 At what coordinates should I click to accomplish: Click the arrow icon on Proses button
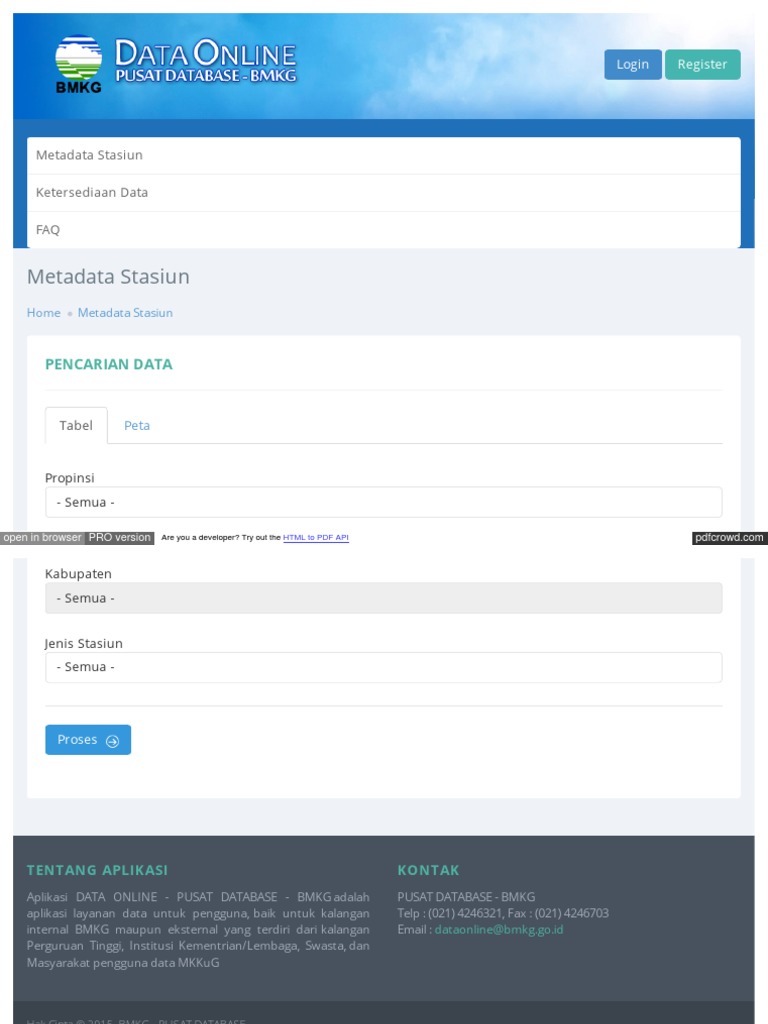tap(112, 741)
